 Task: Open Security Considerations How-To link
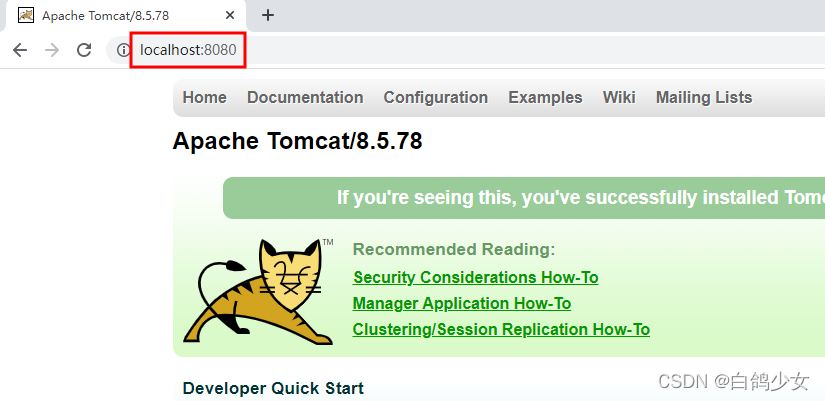[476, 277]
